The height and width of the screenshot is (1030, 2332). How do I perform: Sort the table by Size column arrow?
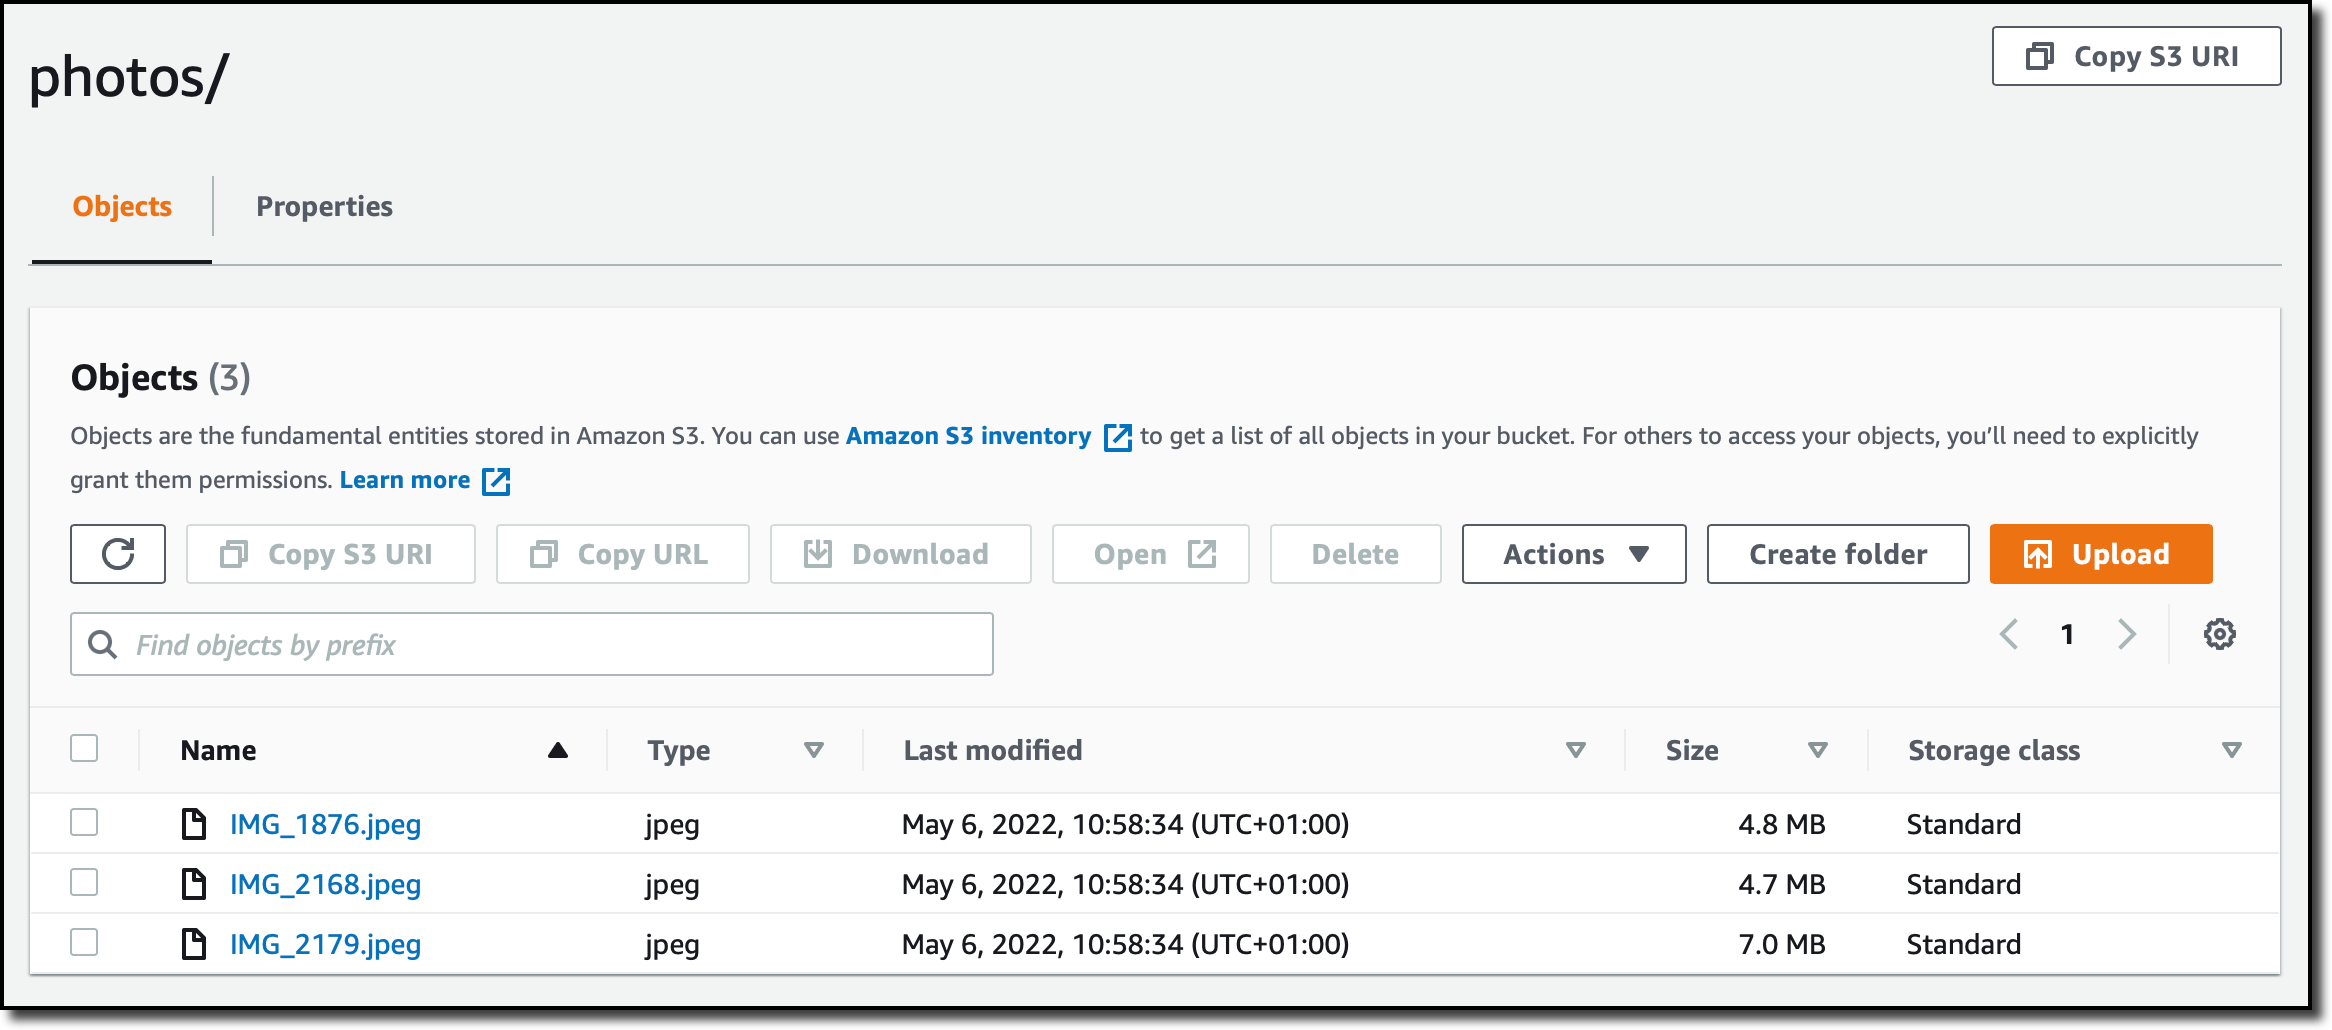click(1818, 751)
